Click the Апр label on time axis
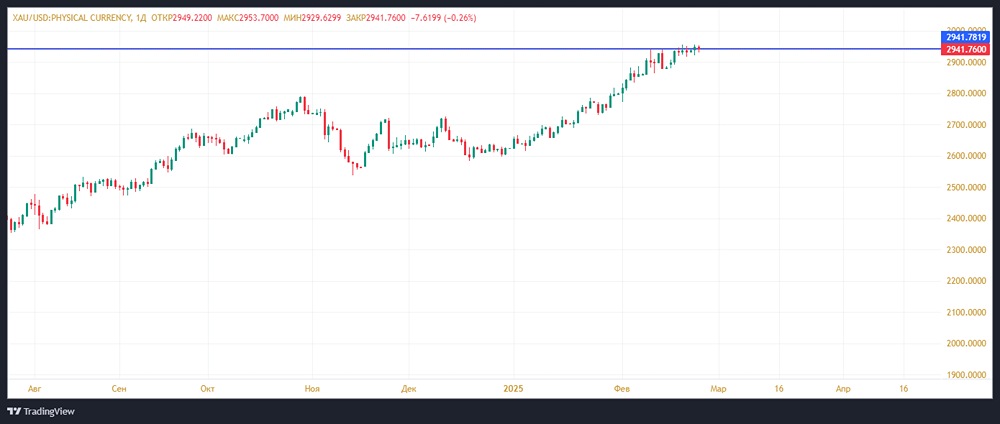The image size is (1000, 424). pos(843,387)
